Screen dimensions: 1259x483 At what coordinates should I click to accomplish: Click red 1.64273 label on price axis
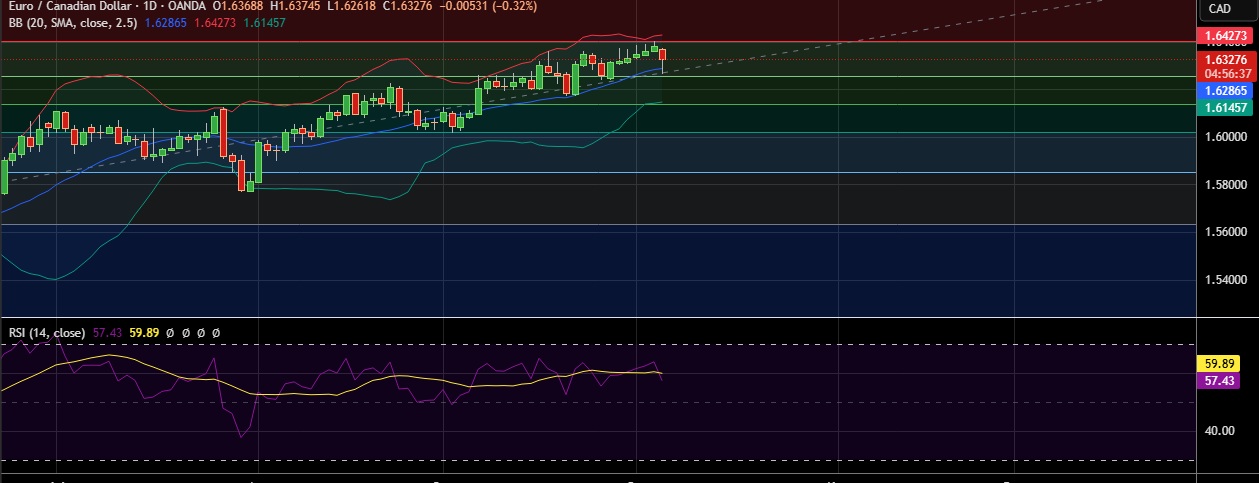pos(1224,37)
